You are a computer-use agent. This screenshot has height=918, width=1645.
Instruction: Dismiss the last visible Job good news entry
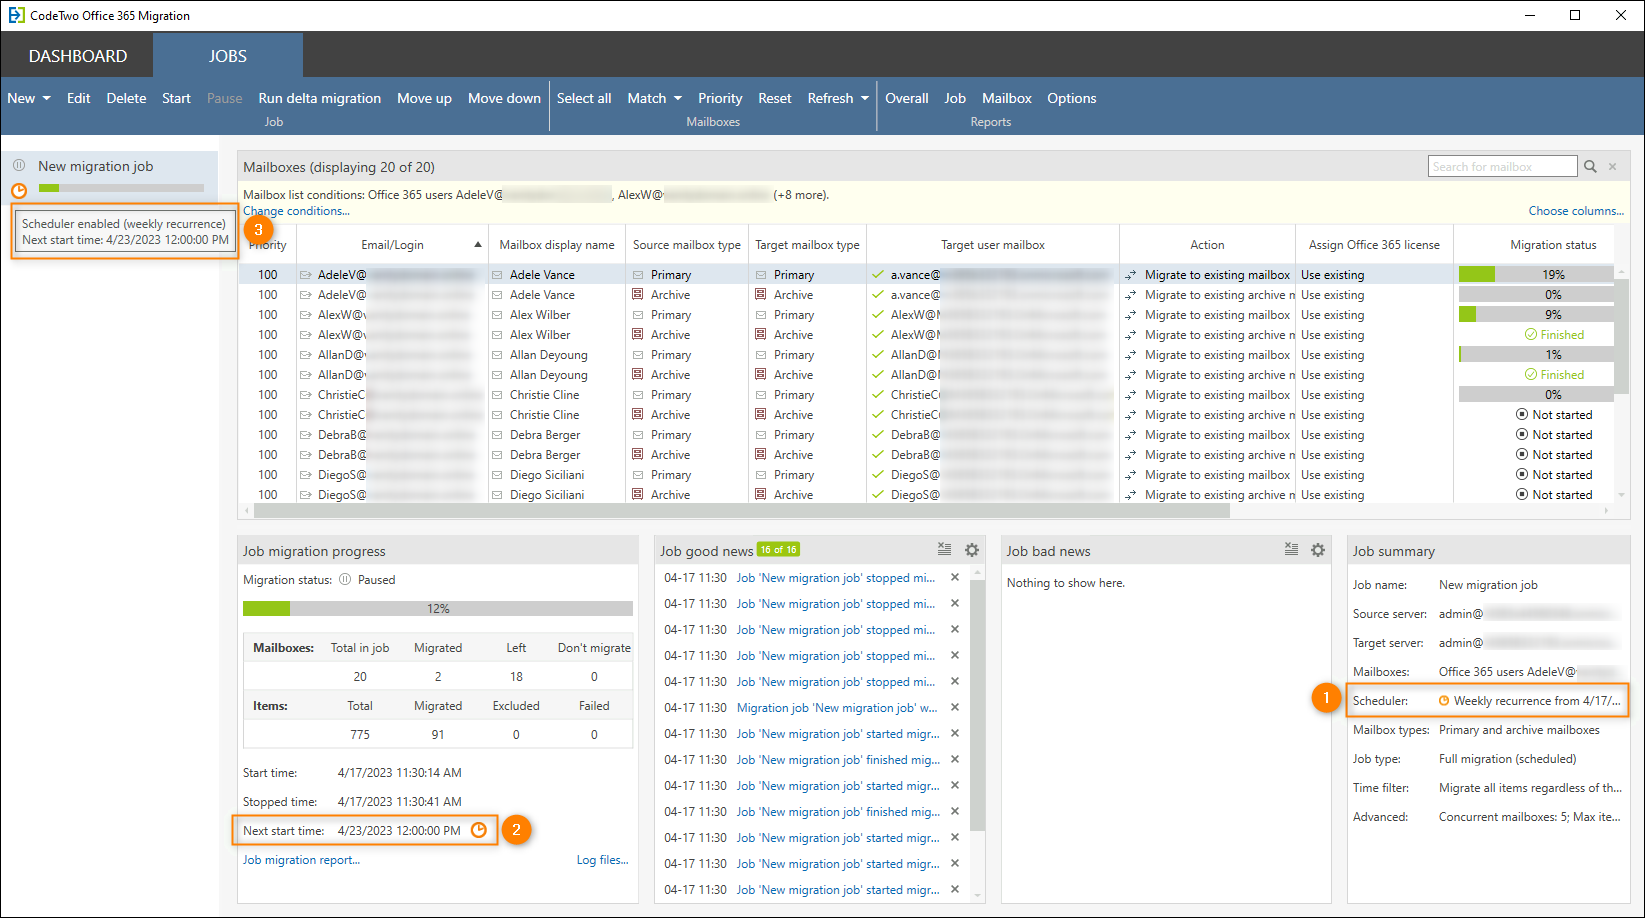[x=955, y=889]
